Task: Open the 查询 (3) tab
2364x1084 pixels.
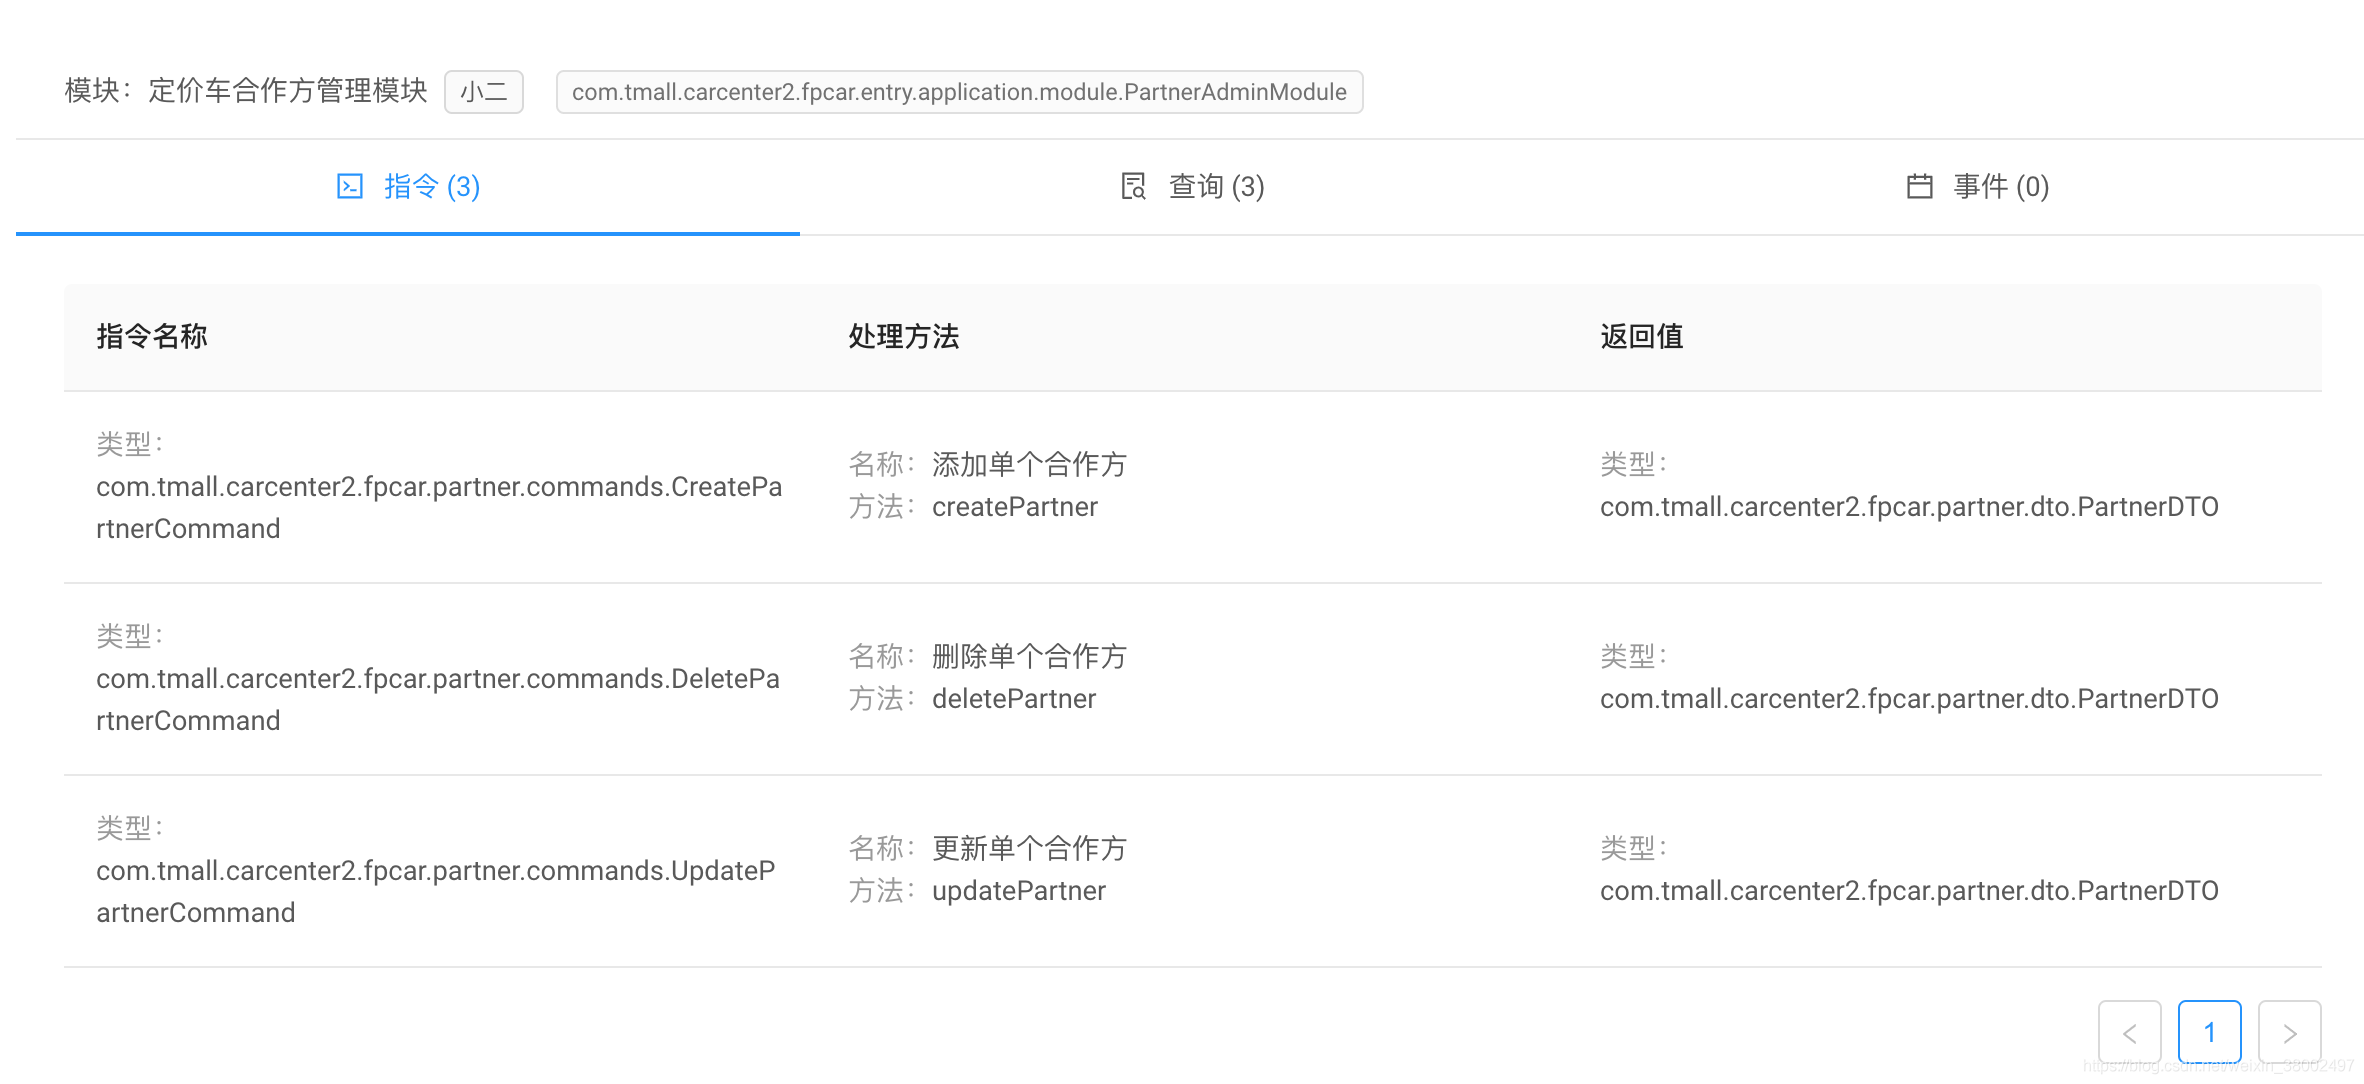Action: click(1192, 186)
